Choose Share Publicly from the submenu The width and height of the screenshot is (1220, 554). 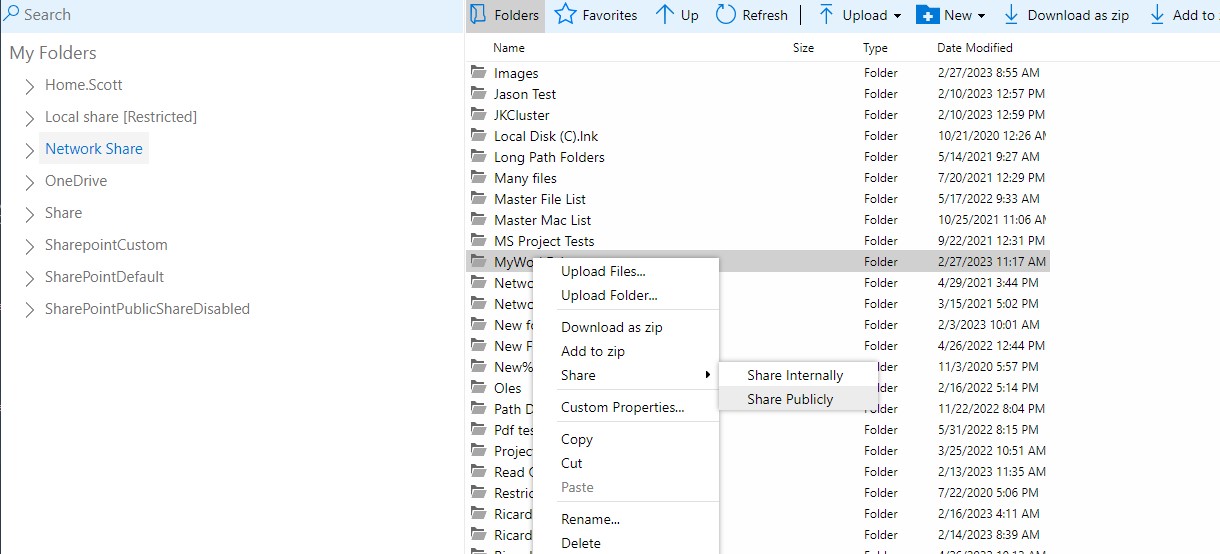(x=790, y=399)
